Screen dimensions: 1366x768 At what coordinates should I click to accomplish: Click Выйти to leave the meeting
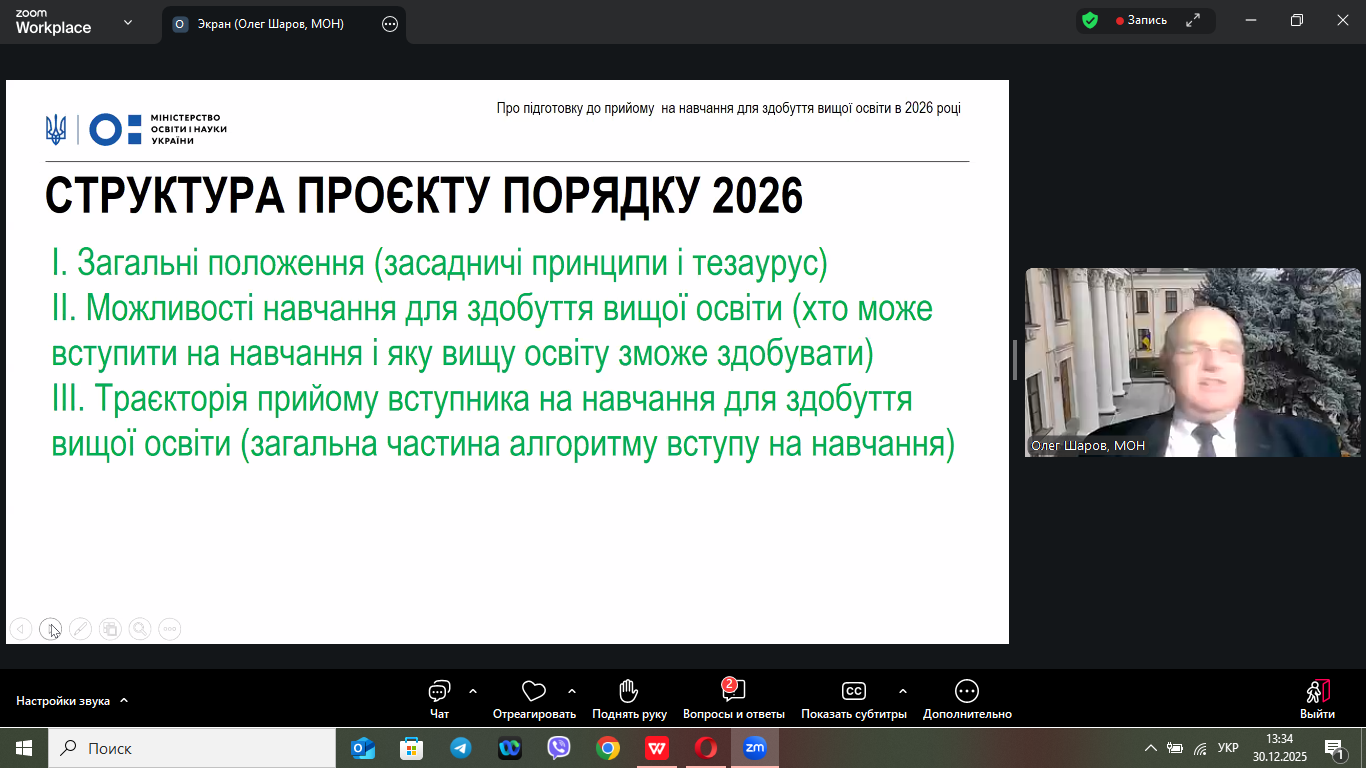(1317, 699)
